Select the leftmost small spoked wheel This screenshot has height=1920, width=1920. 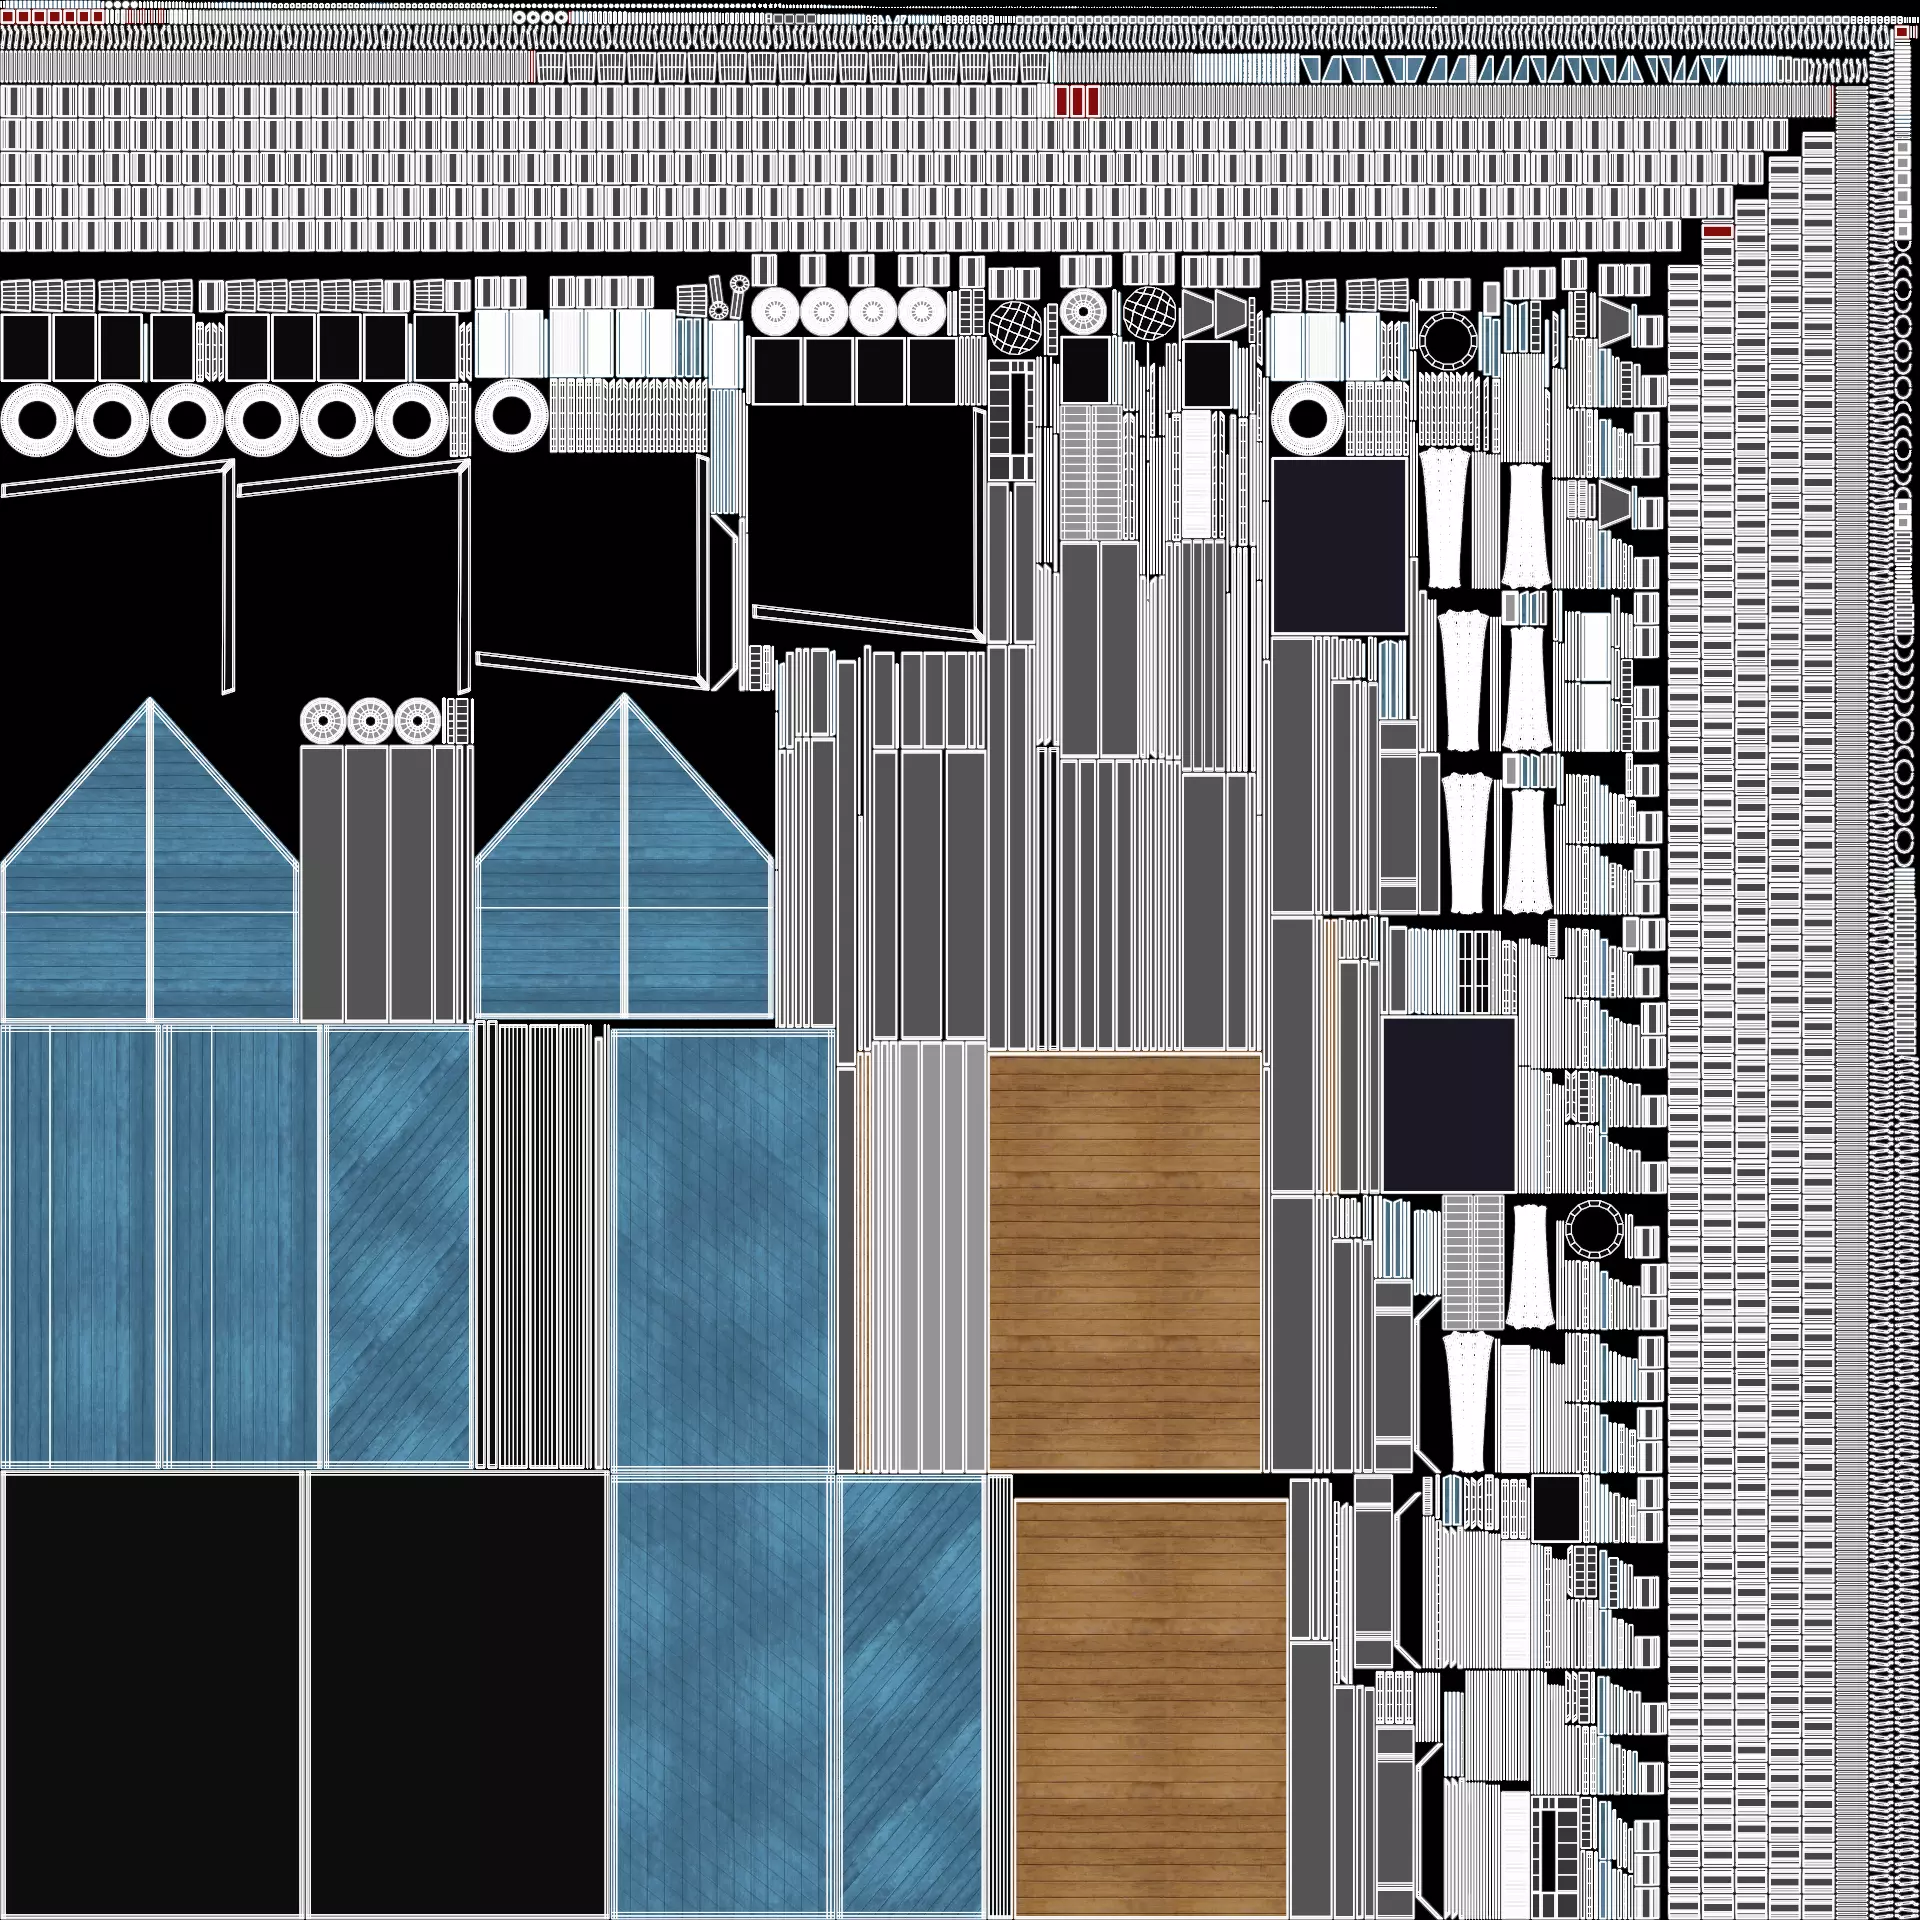[323, 720]
